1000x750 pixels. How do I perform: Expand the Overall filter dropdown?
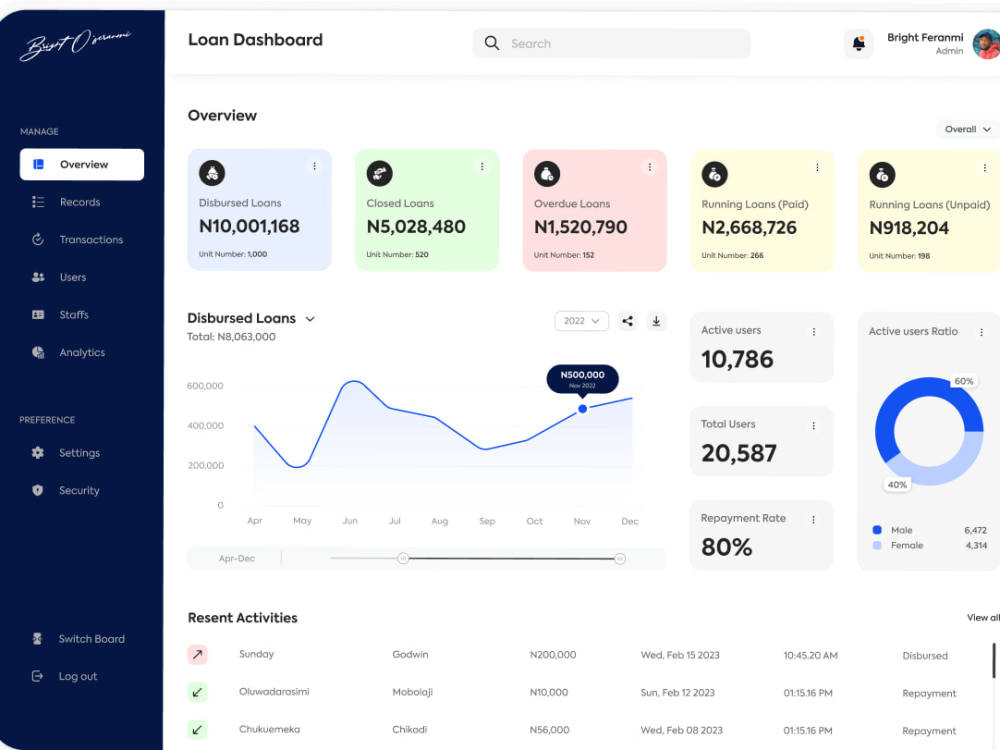click(967, 129)
